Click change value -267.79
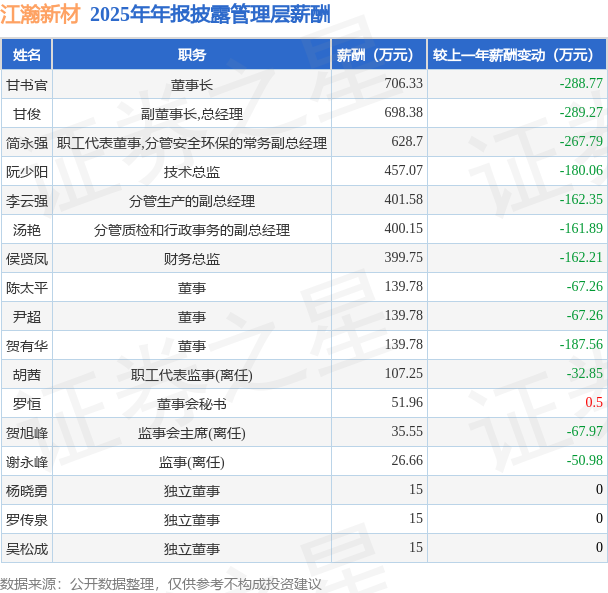The height and width of the screenshot is (593, 608). 581,141
